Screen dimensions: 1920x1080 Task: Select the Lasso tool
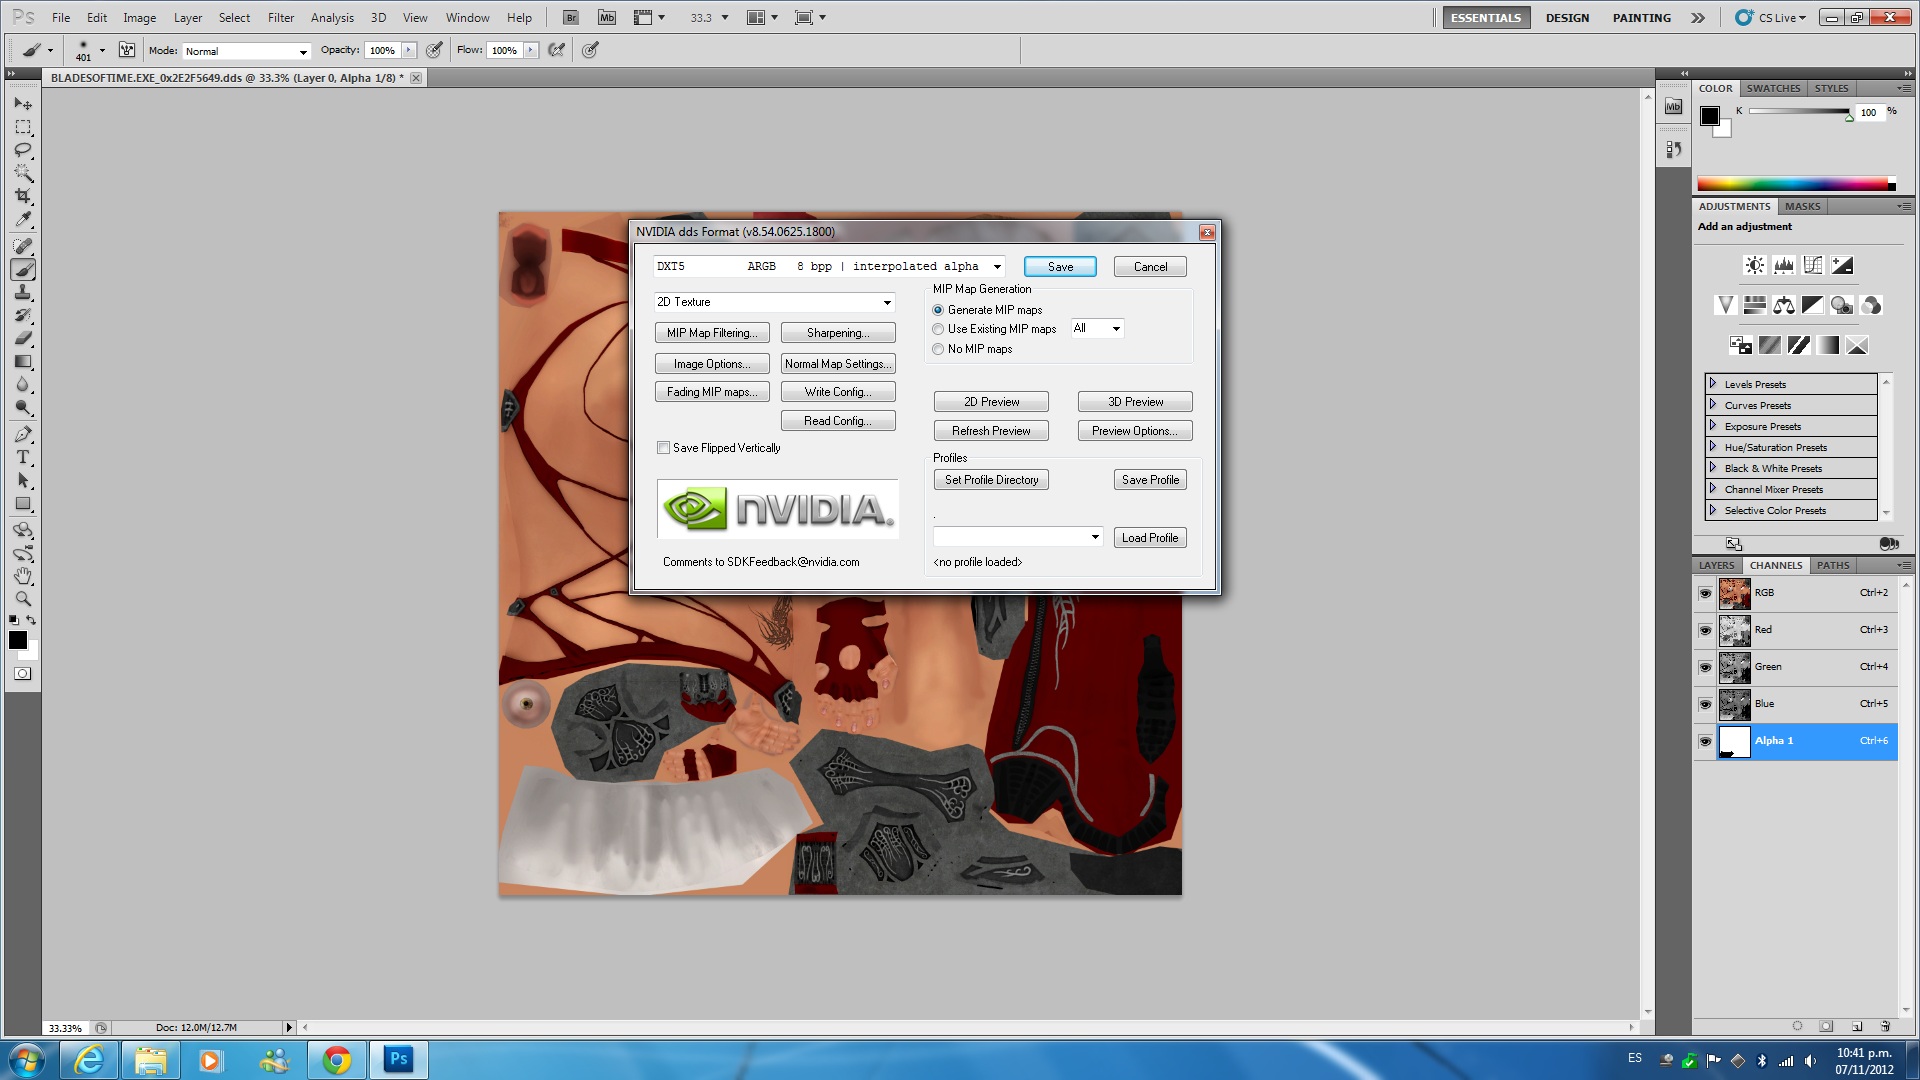23,150
